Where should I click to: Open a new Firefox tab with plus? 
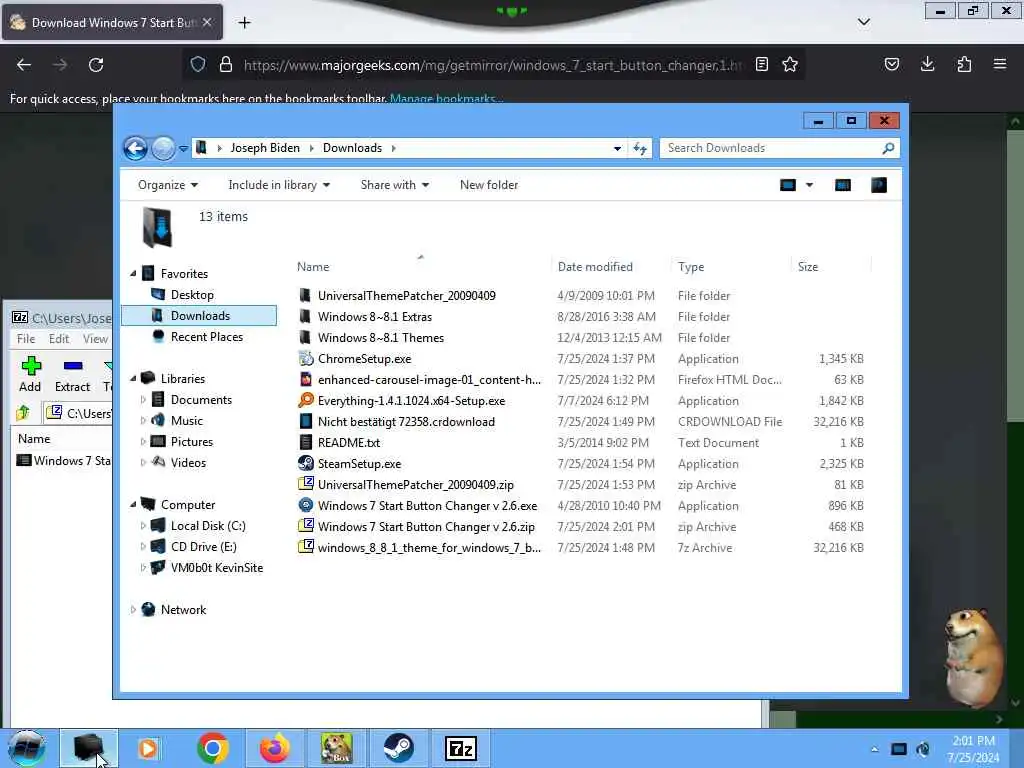pos(244,23)
